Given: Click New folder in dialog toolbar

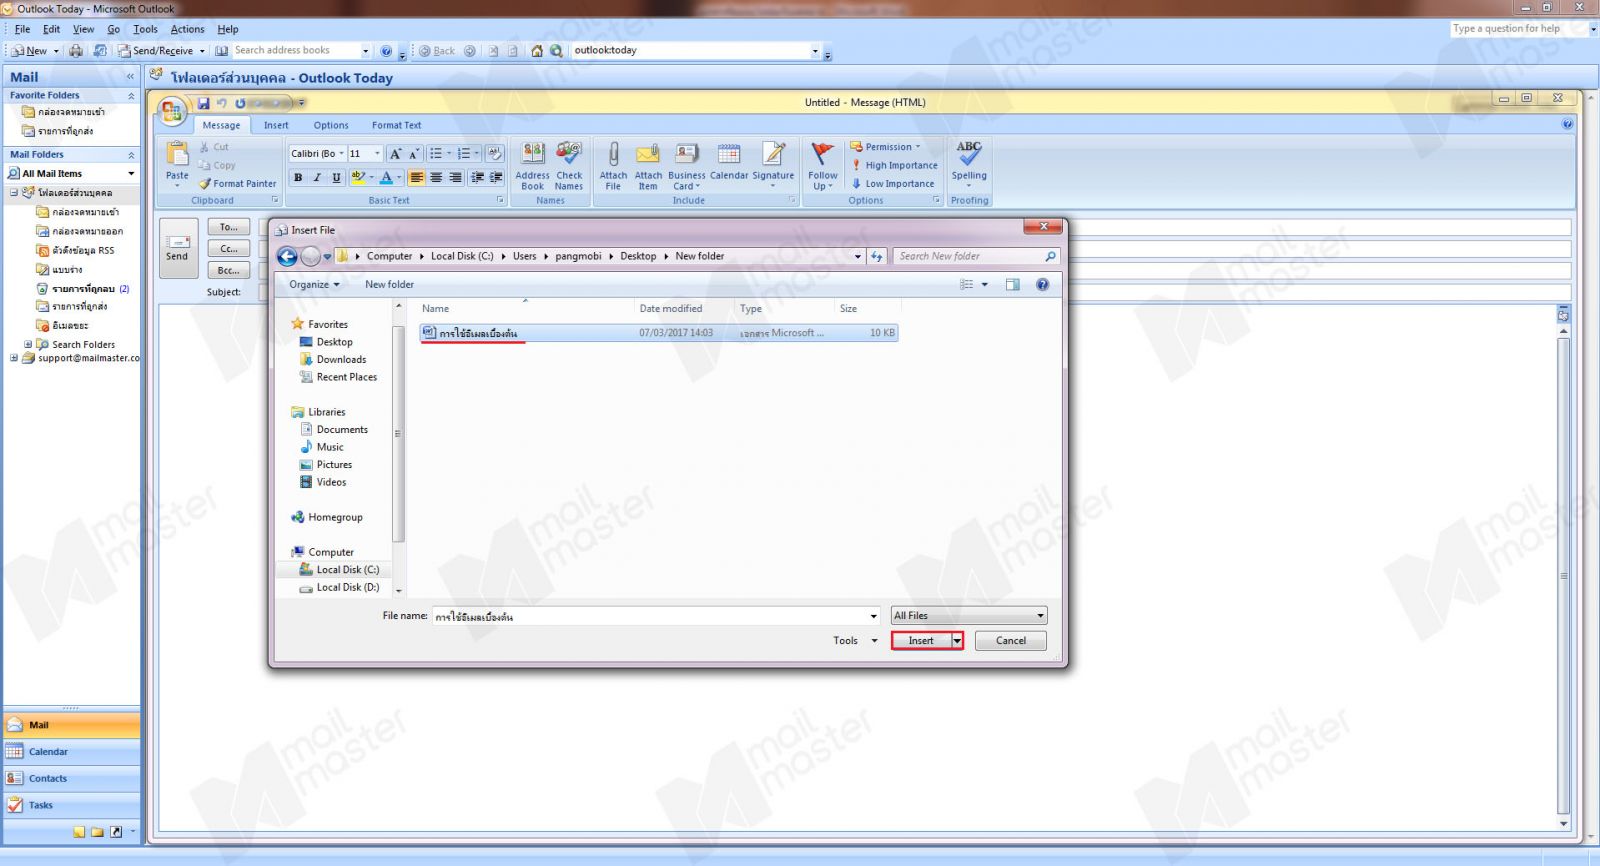Looking at the screenshot, I should click(x=389, y=285).
